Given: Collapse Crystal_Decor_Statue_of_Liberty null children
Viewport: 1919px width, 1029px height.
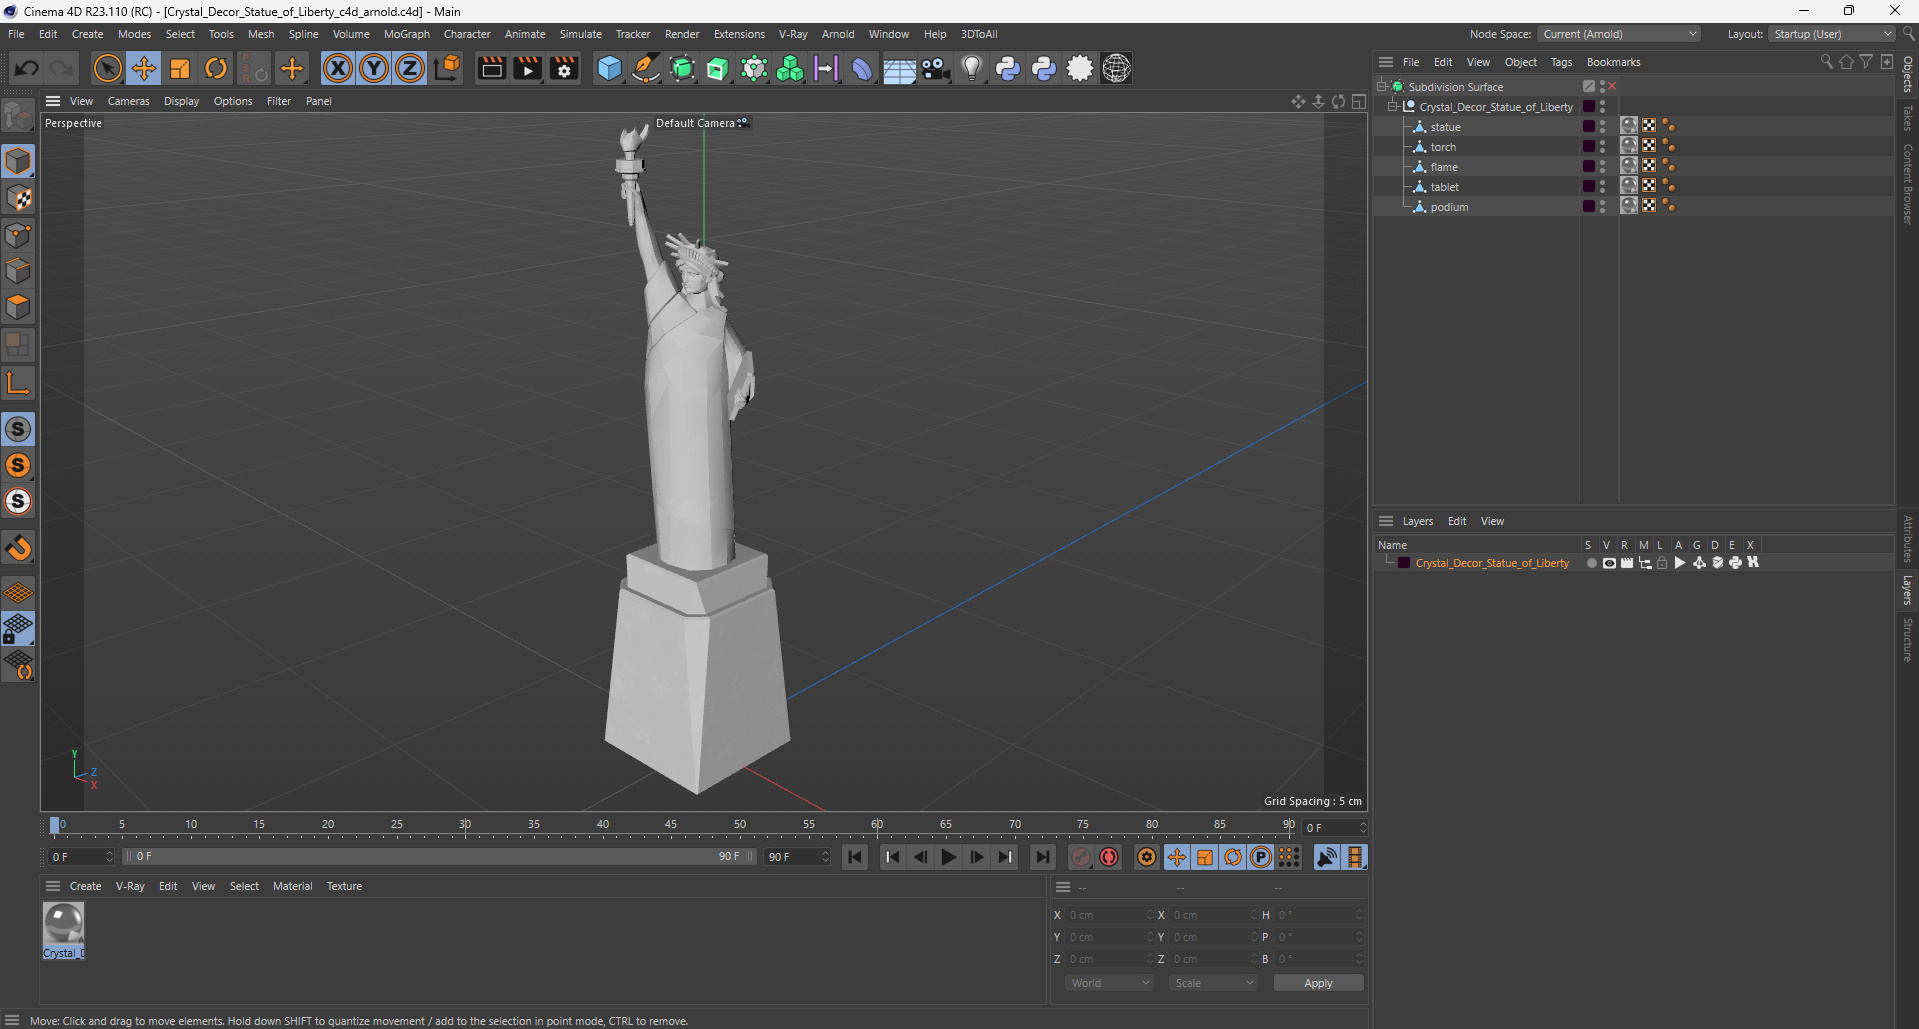Looking at the screenshot, I should pos(1392,107).
